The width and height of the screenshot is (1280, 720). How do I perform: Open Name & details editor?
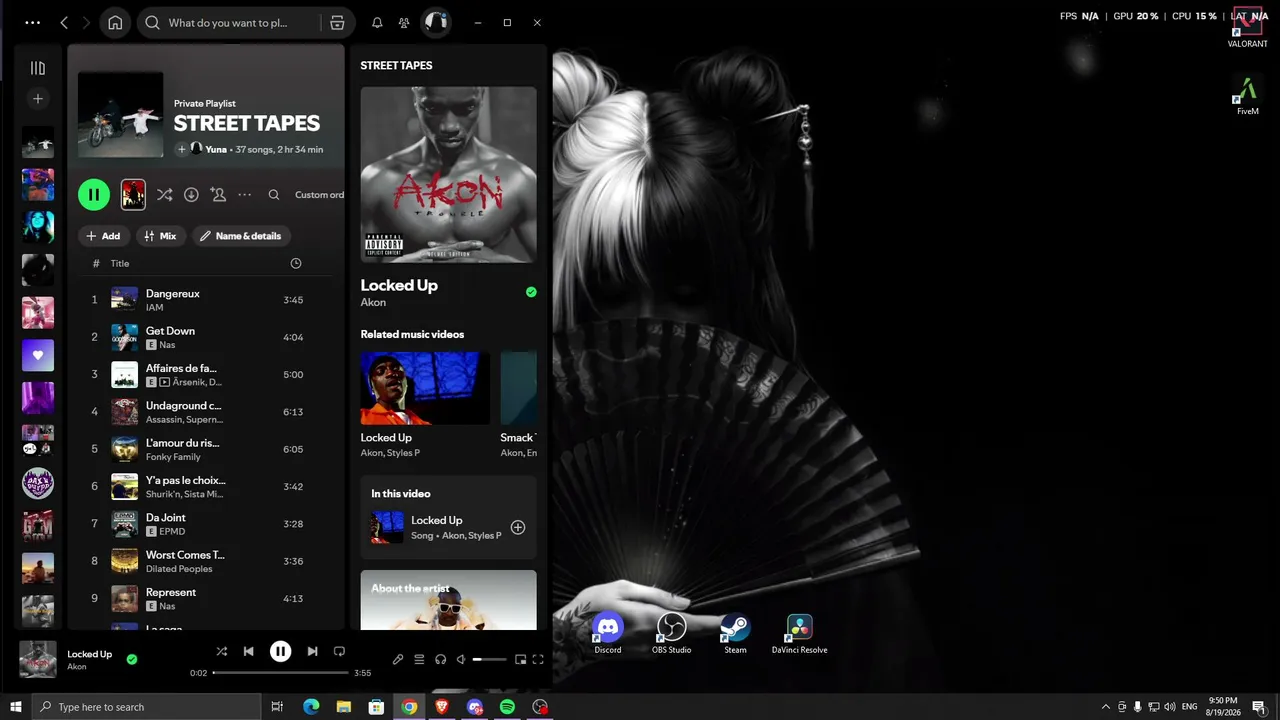point(241,236)
